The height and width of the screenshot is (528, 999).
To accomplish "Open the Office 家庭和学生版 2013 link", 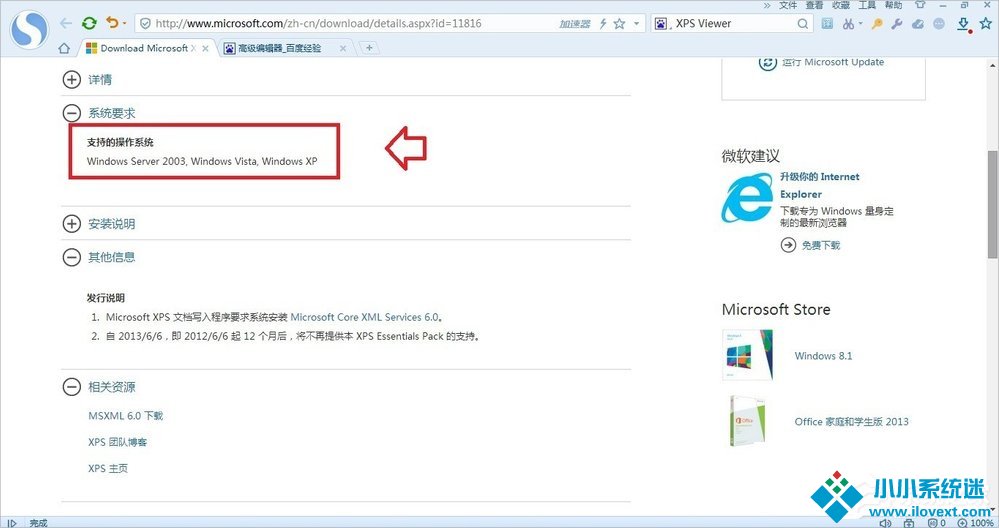I will [x=851, y=422].
